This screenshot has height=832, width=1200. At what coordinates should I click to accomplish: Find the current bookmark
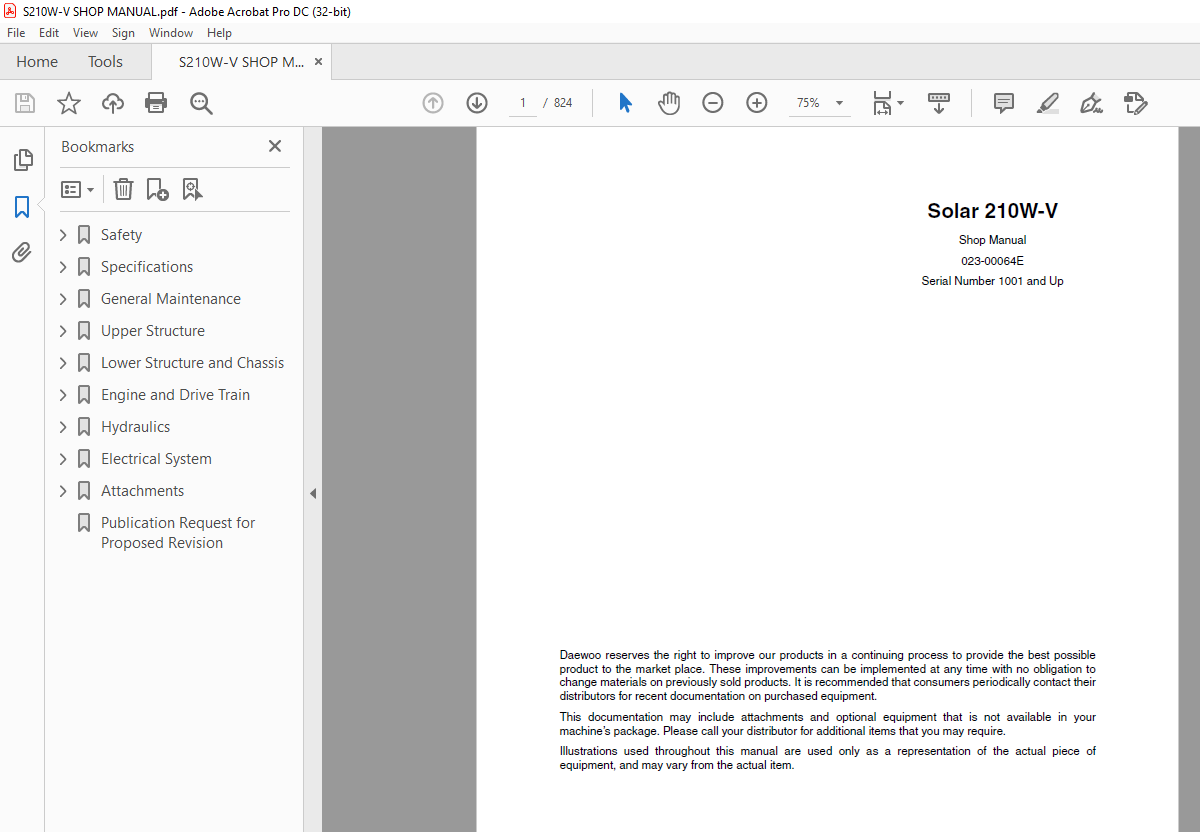coord(192,189)
